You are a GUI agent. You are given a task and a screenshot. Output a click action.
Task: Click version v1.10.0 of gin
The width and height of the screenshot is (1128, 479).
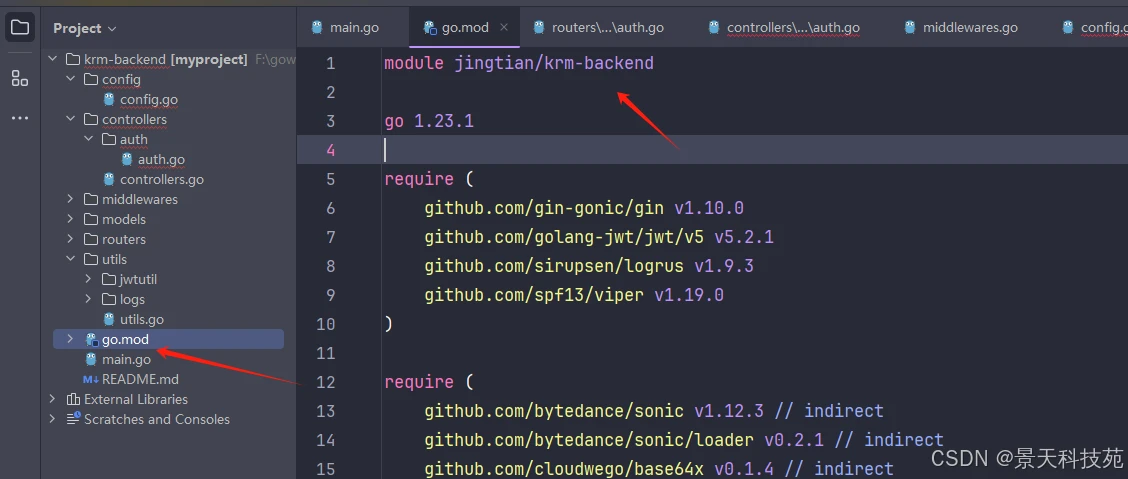709,208
